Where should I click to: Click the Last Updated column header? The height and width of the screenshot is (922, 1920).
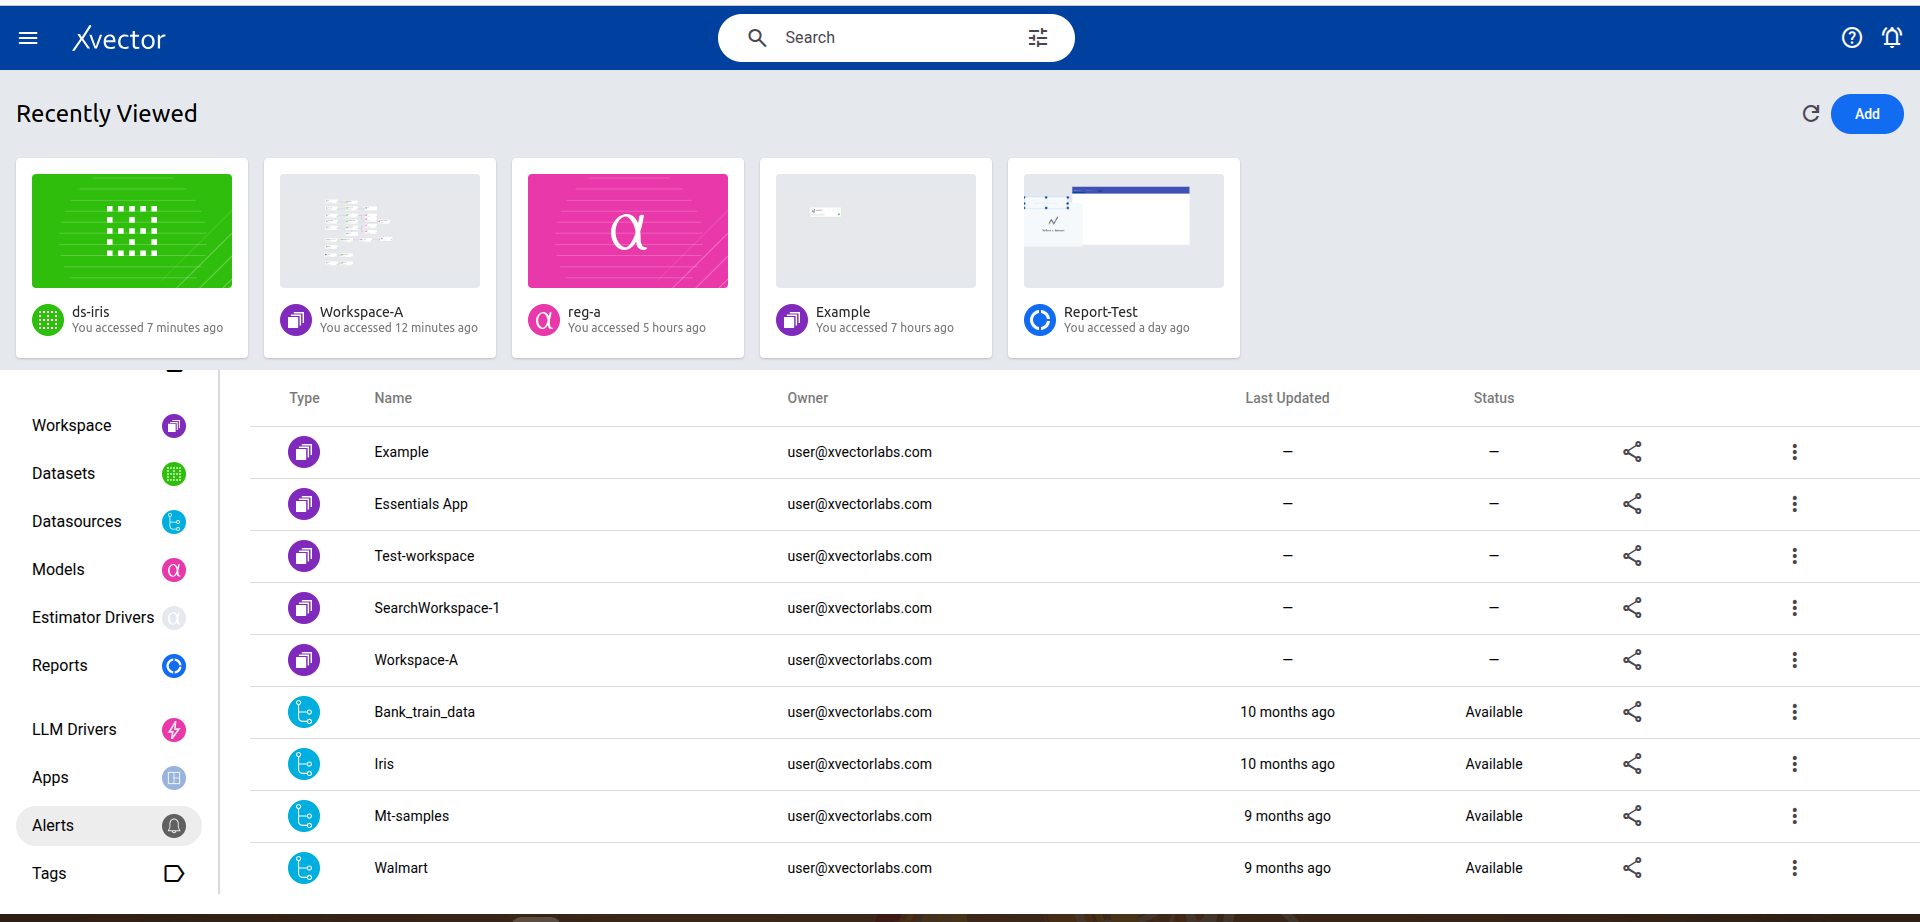1287,398
